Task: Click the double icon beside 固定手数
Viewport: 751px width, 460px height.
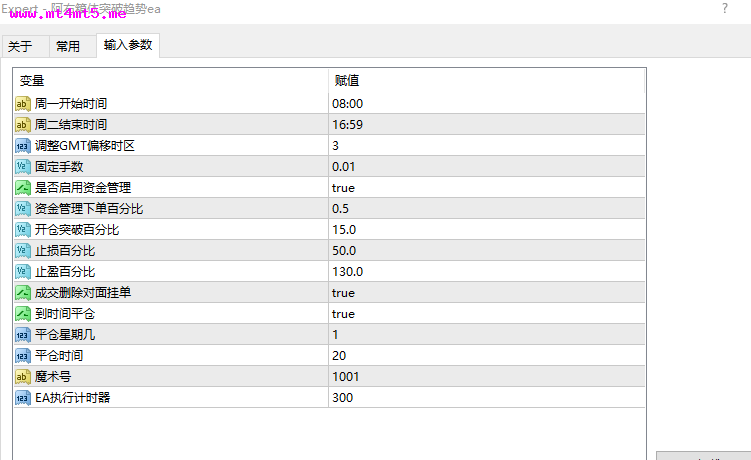Action: point(23,167)
